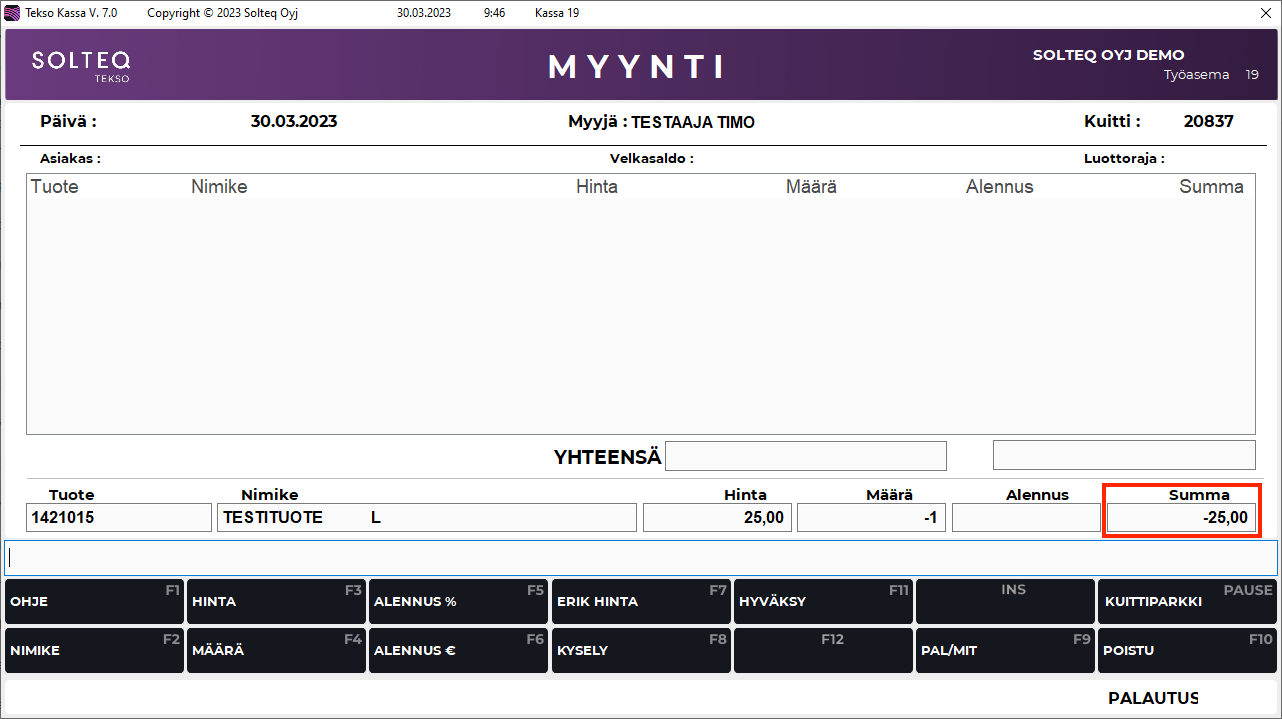Viewport: 1282px width, 719px height.
Task: Click the ALENNUS € discount button
Action: pos(458,651)
